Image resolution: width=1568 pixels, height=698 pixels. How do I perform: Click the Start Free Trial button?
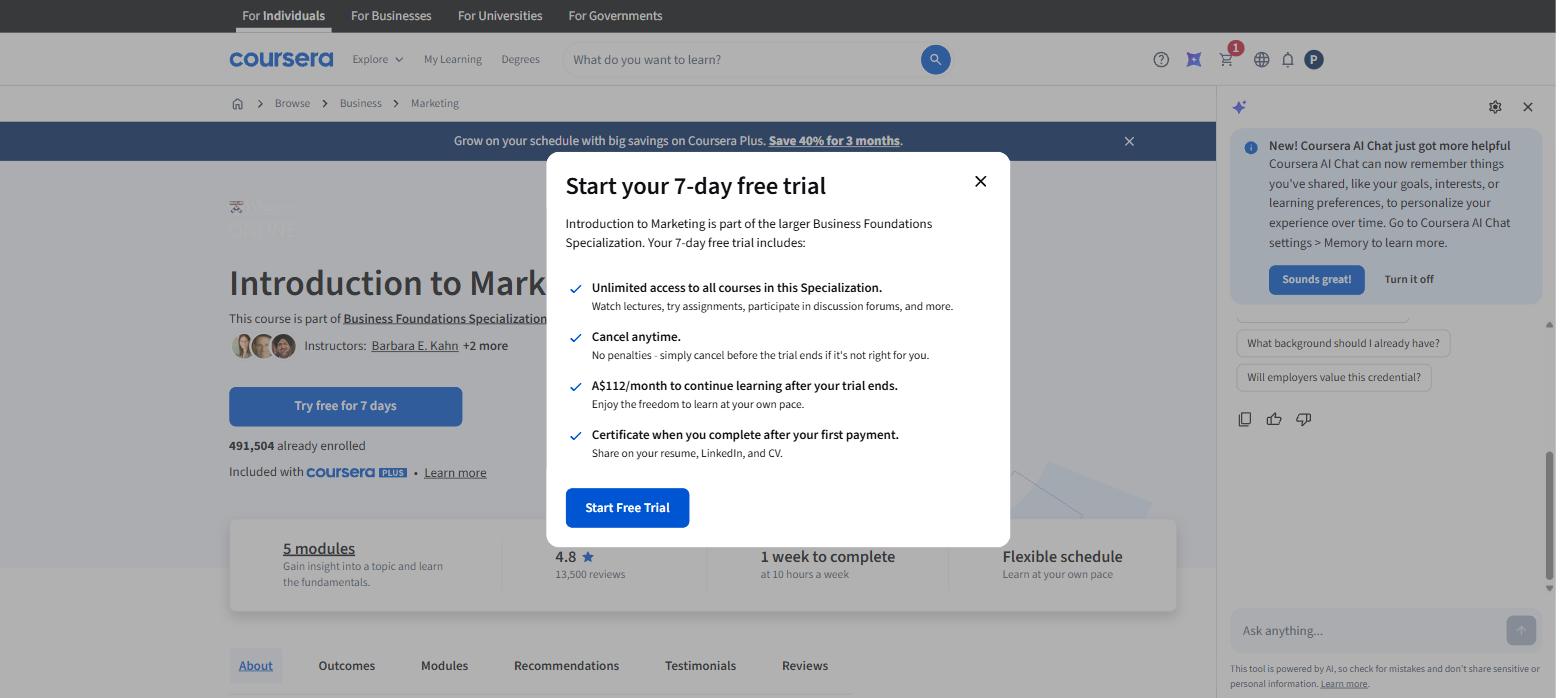[627, 508]
